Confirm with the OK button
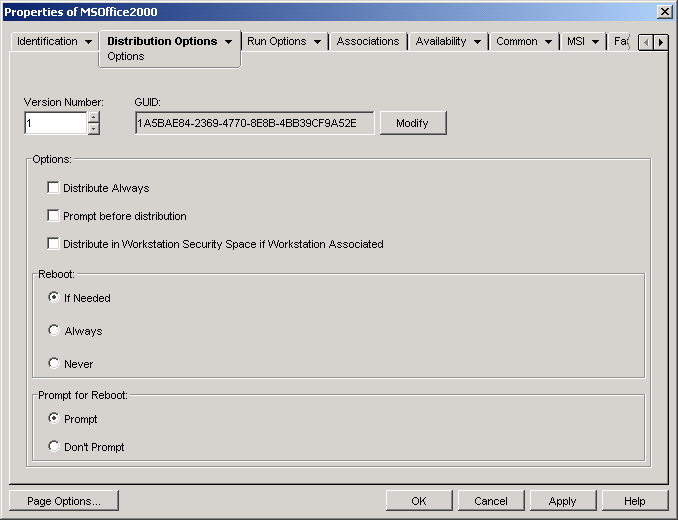Screen dimensions: 678x520 click(419, 501)
